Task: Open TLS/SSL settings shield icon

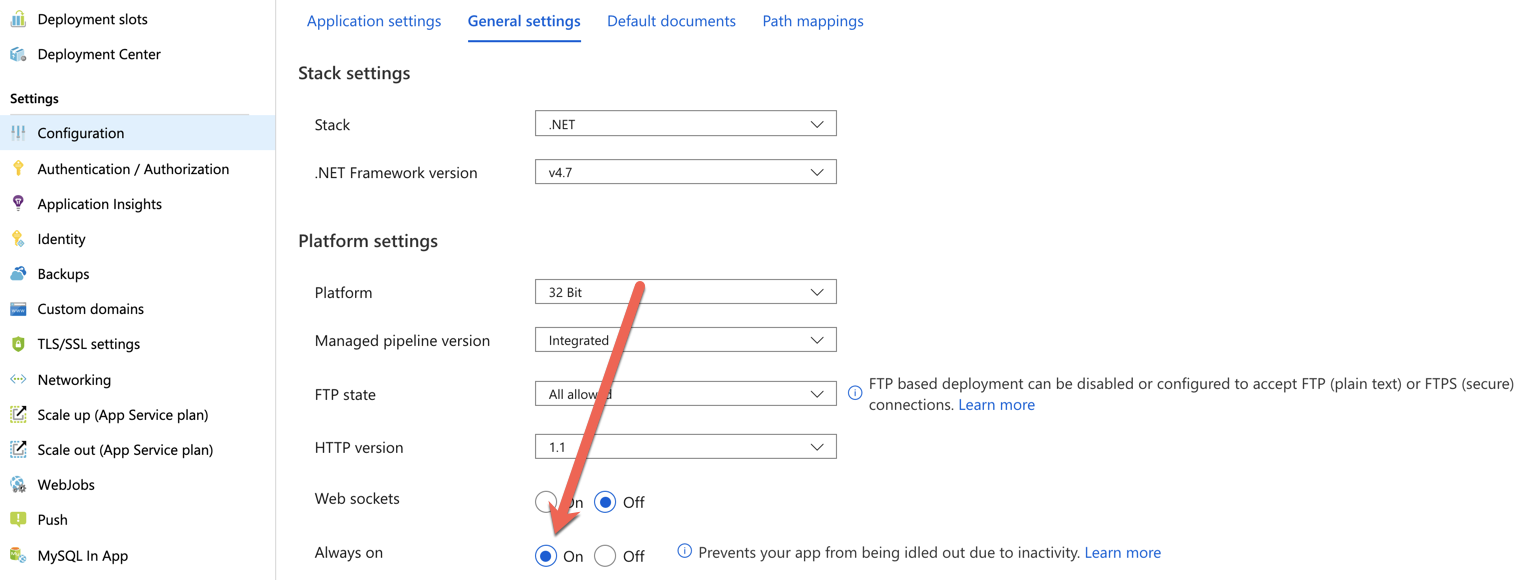Action: pyautogui.click(x=18, y=344)
